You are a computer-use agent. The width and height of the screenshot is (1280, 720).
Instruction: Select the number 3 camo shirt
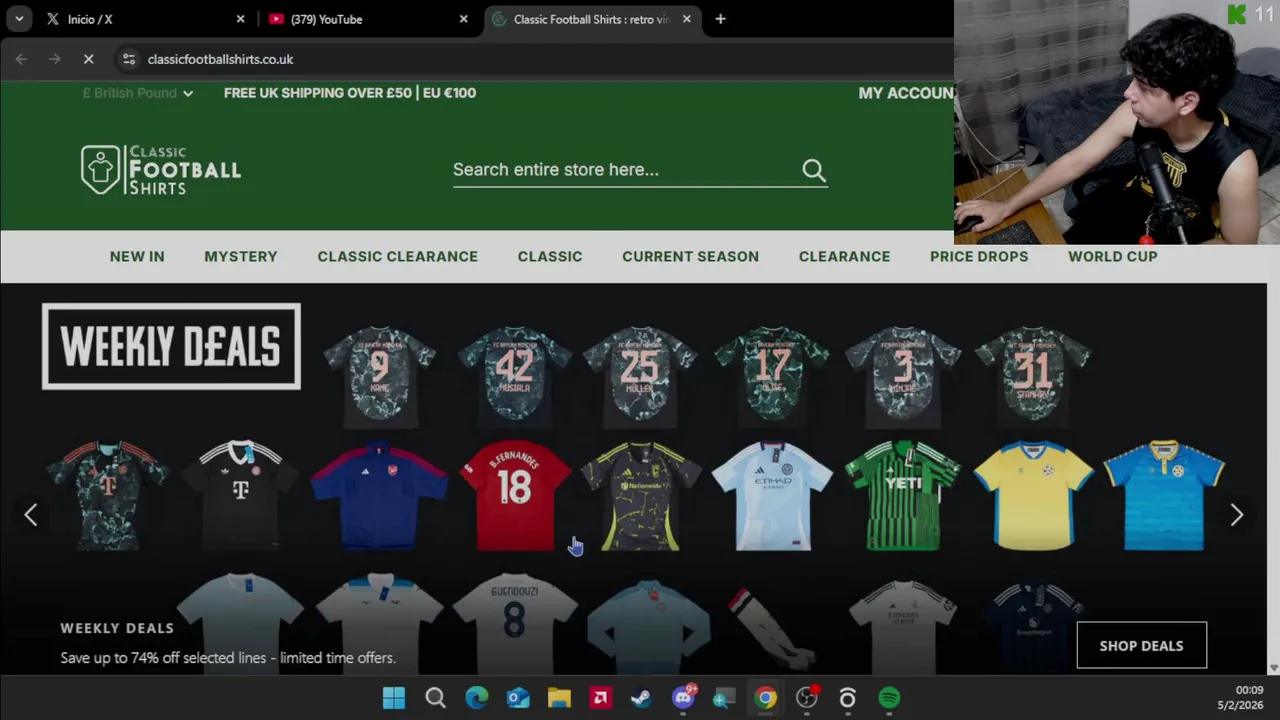[903, 375]
